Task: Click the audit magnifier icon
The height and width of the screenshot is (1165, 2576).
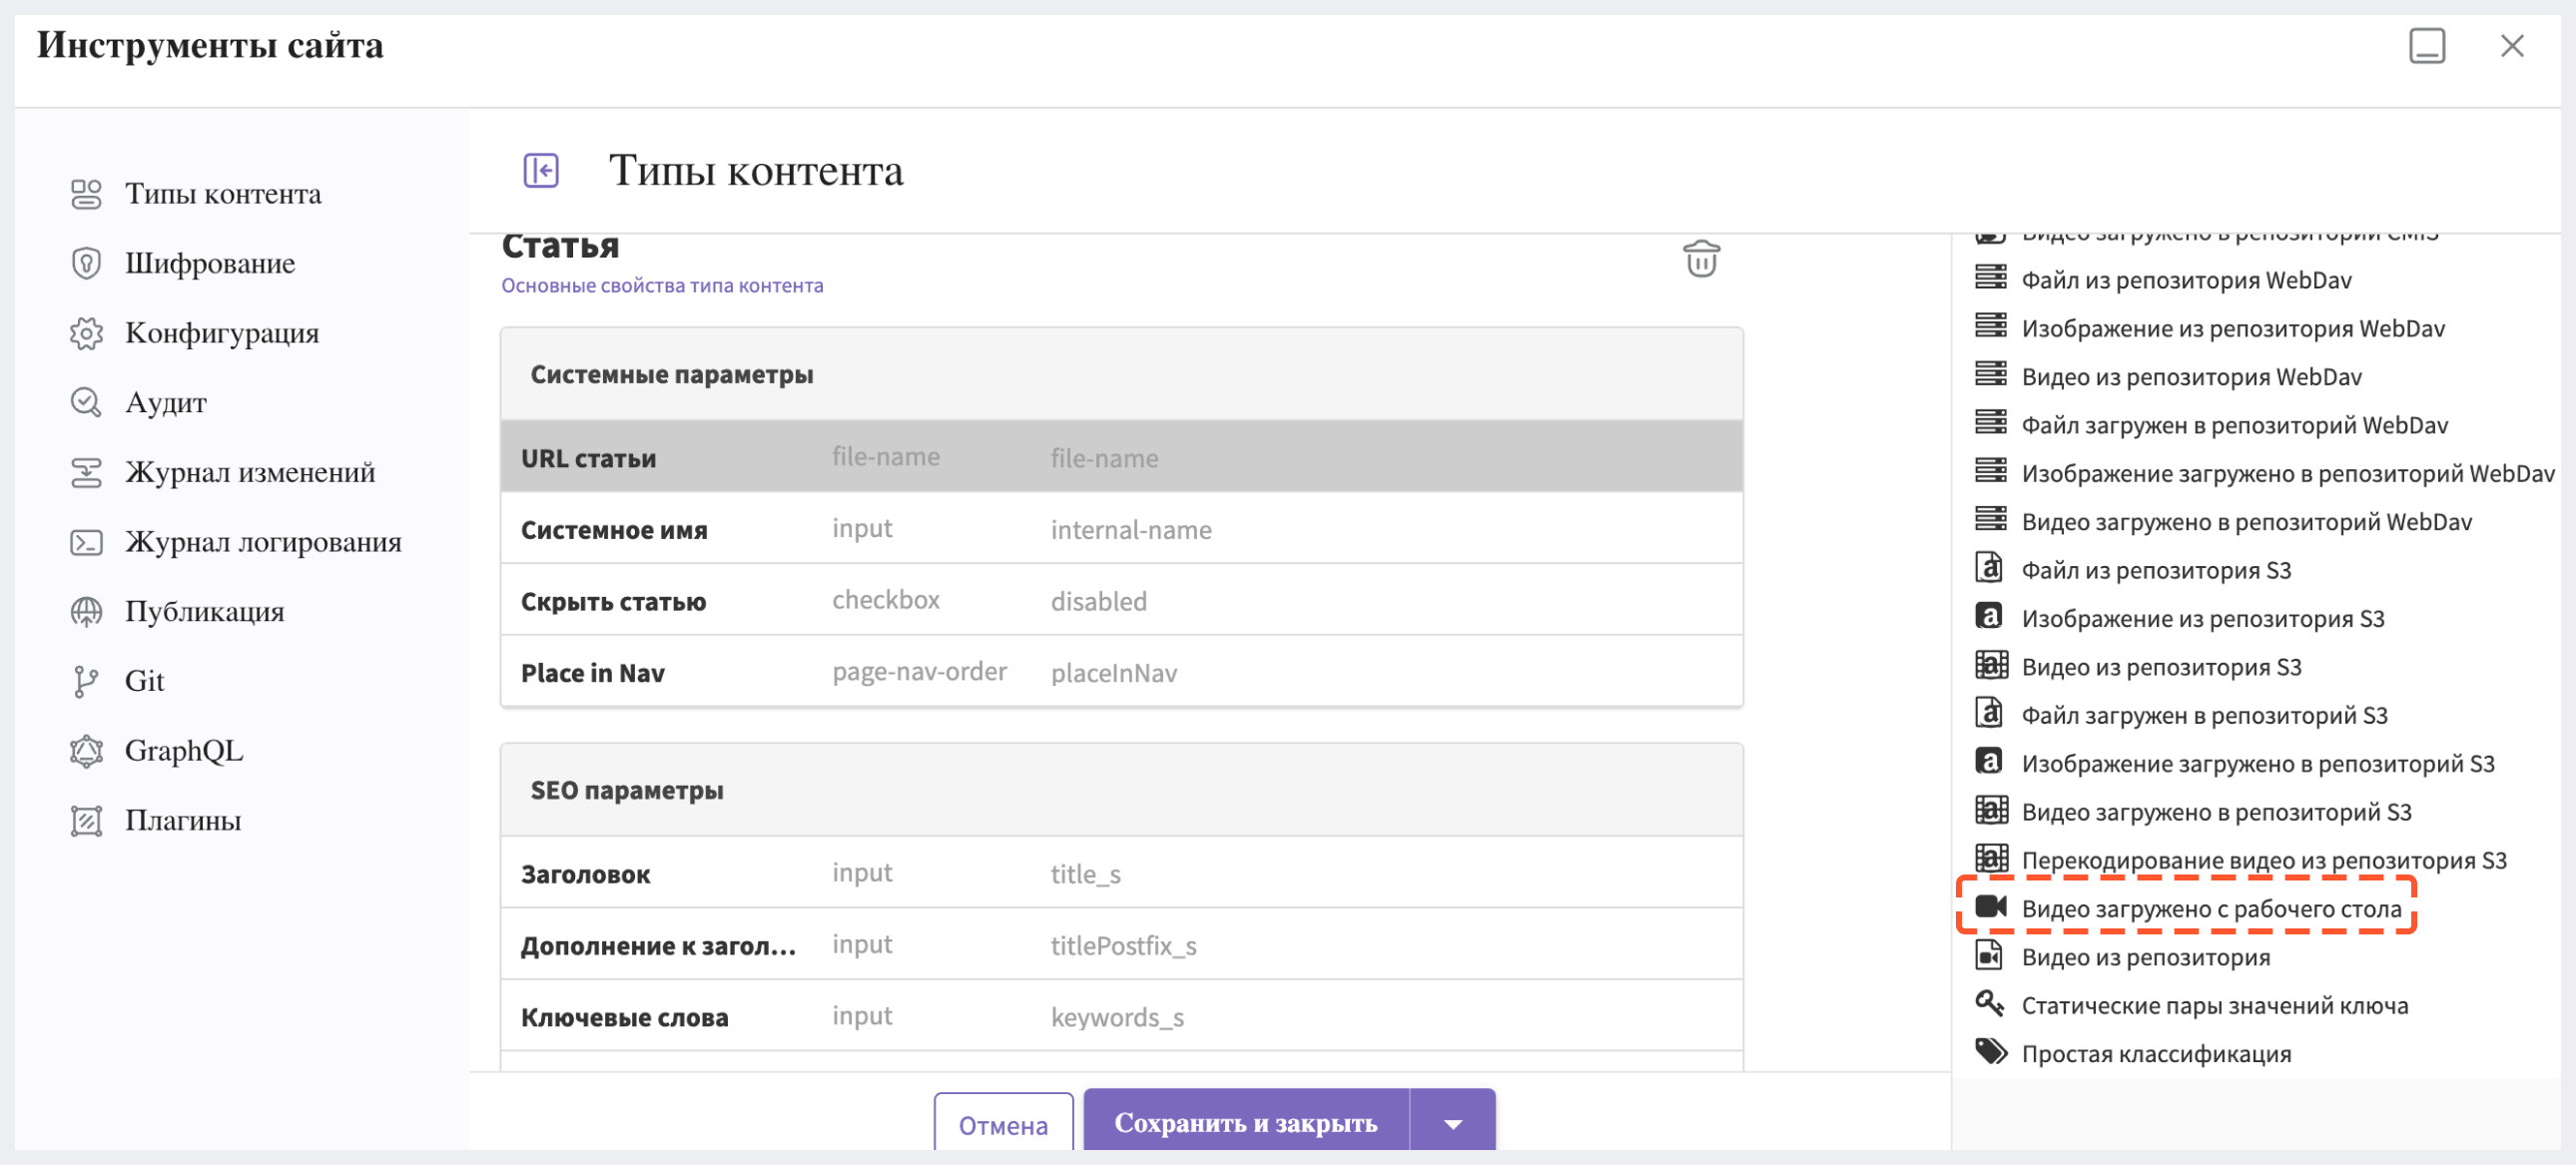Action: click(86, 402)
